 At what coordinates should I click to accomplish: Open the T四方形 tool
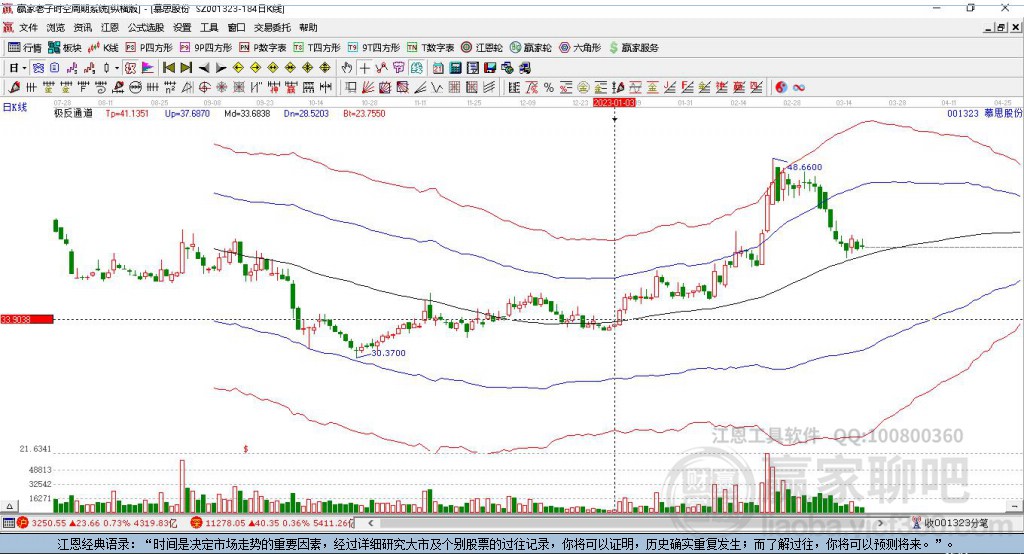click(x=317, y=48)
